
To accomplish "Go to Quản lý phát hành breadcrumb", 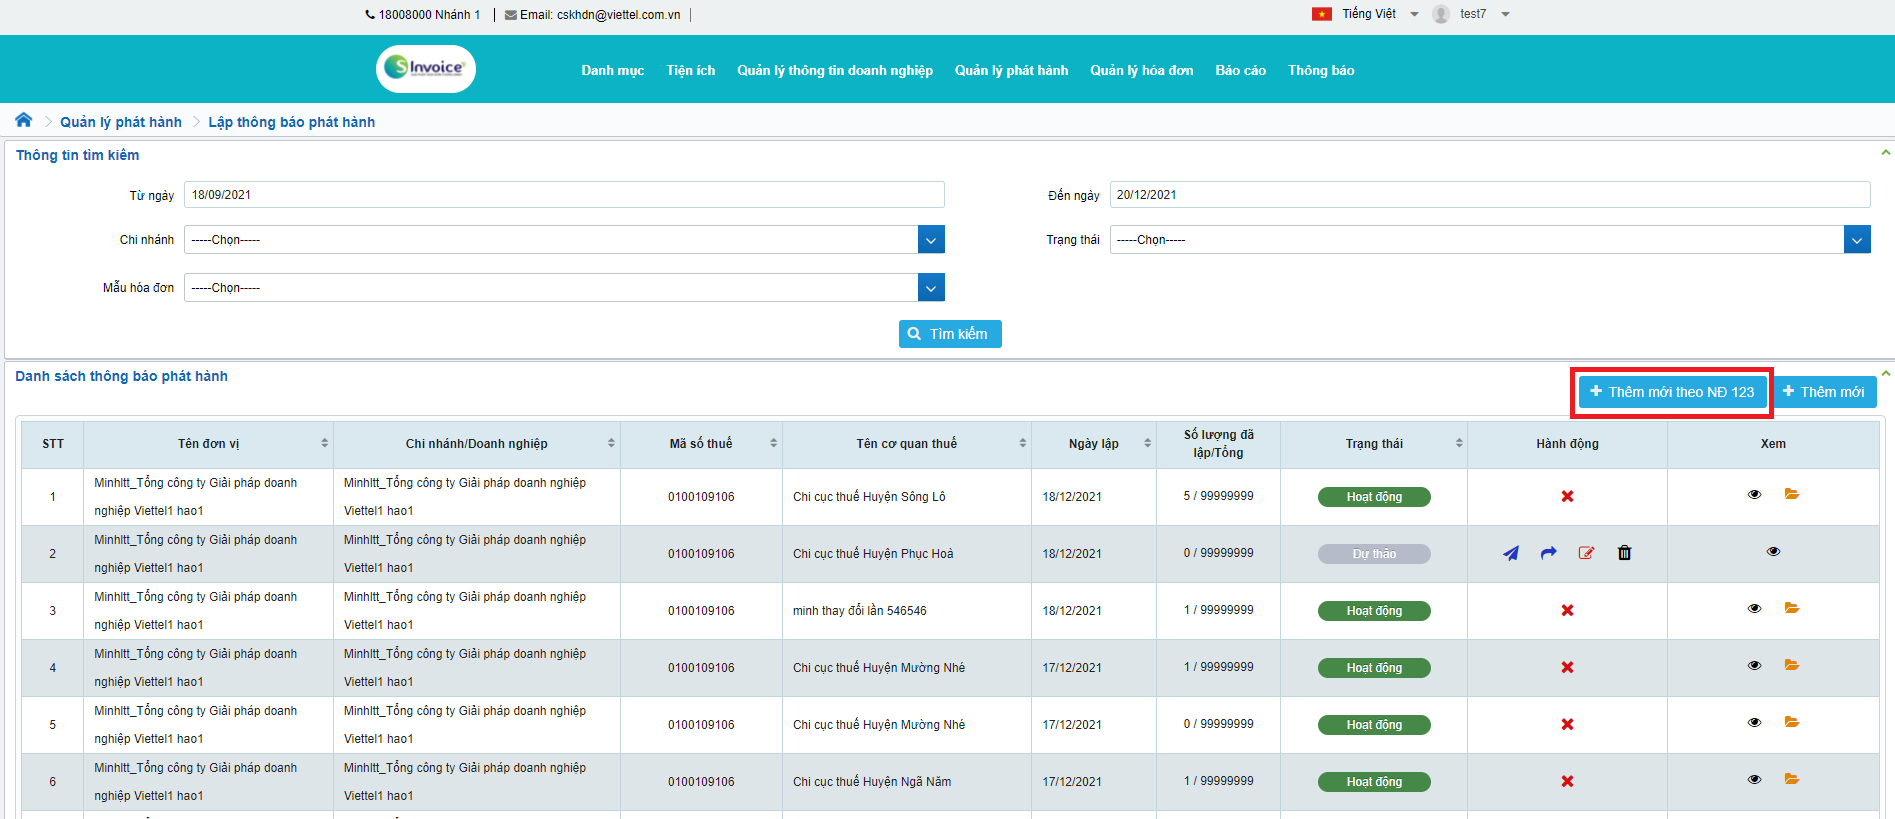I will click(121, 122).
